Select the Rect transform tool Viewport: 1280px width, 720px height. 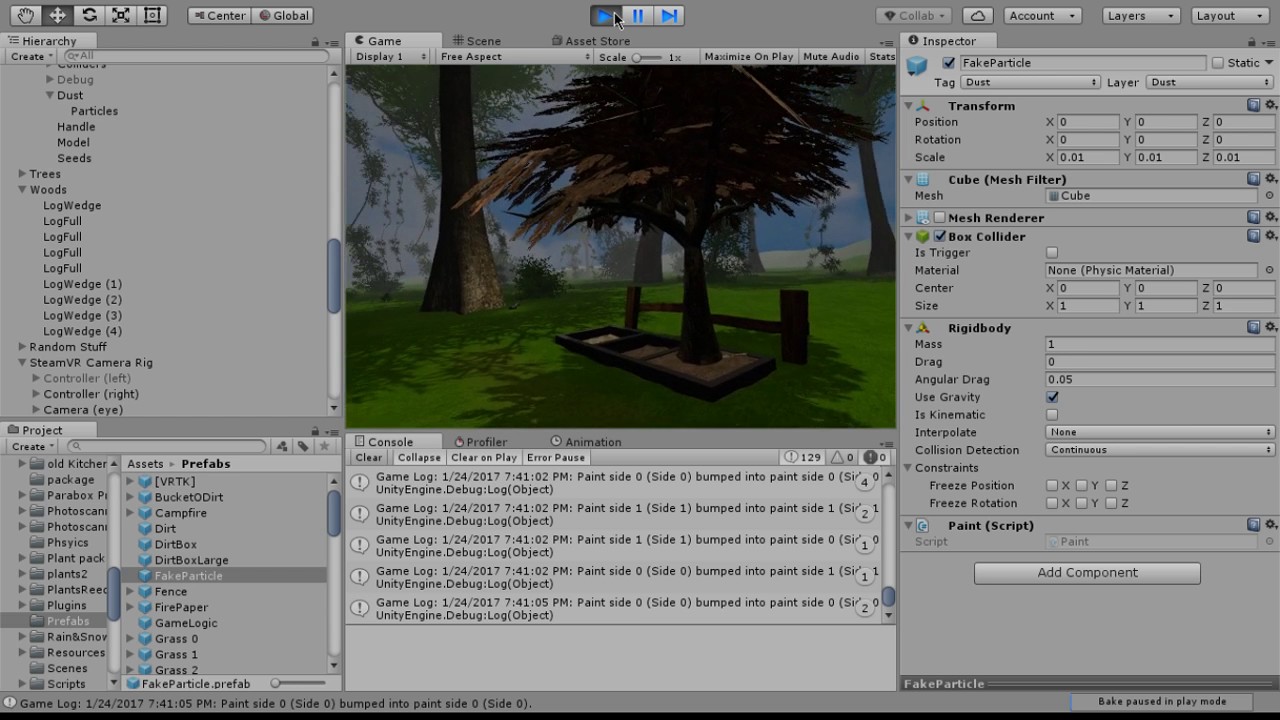point(152,15)
